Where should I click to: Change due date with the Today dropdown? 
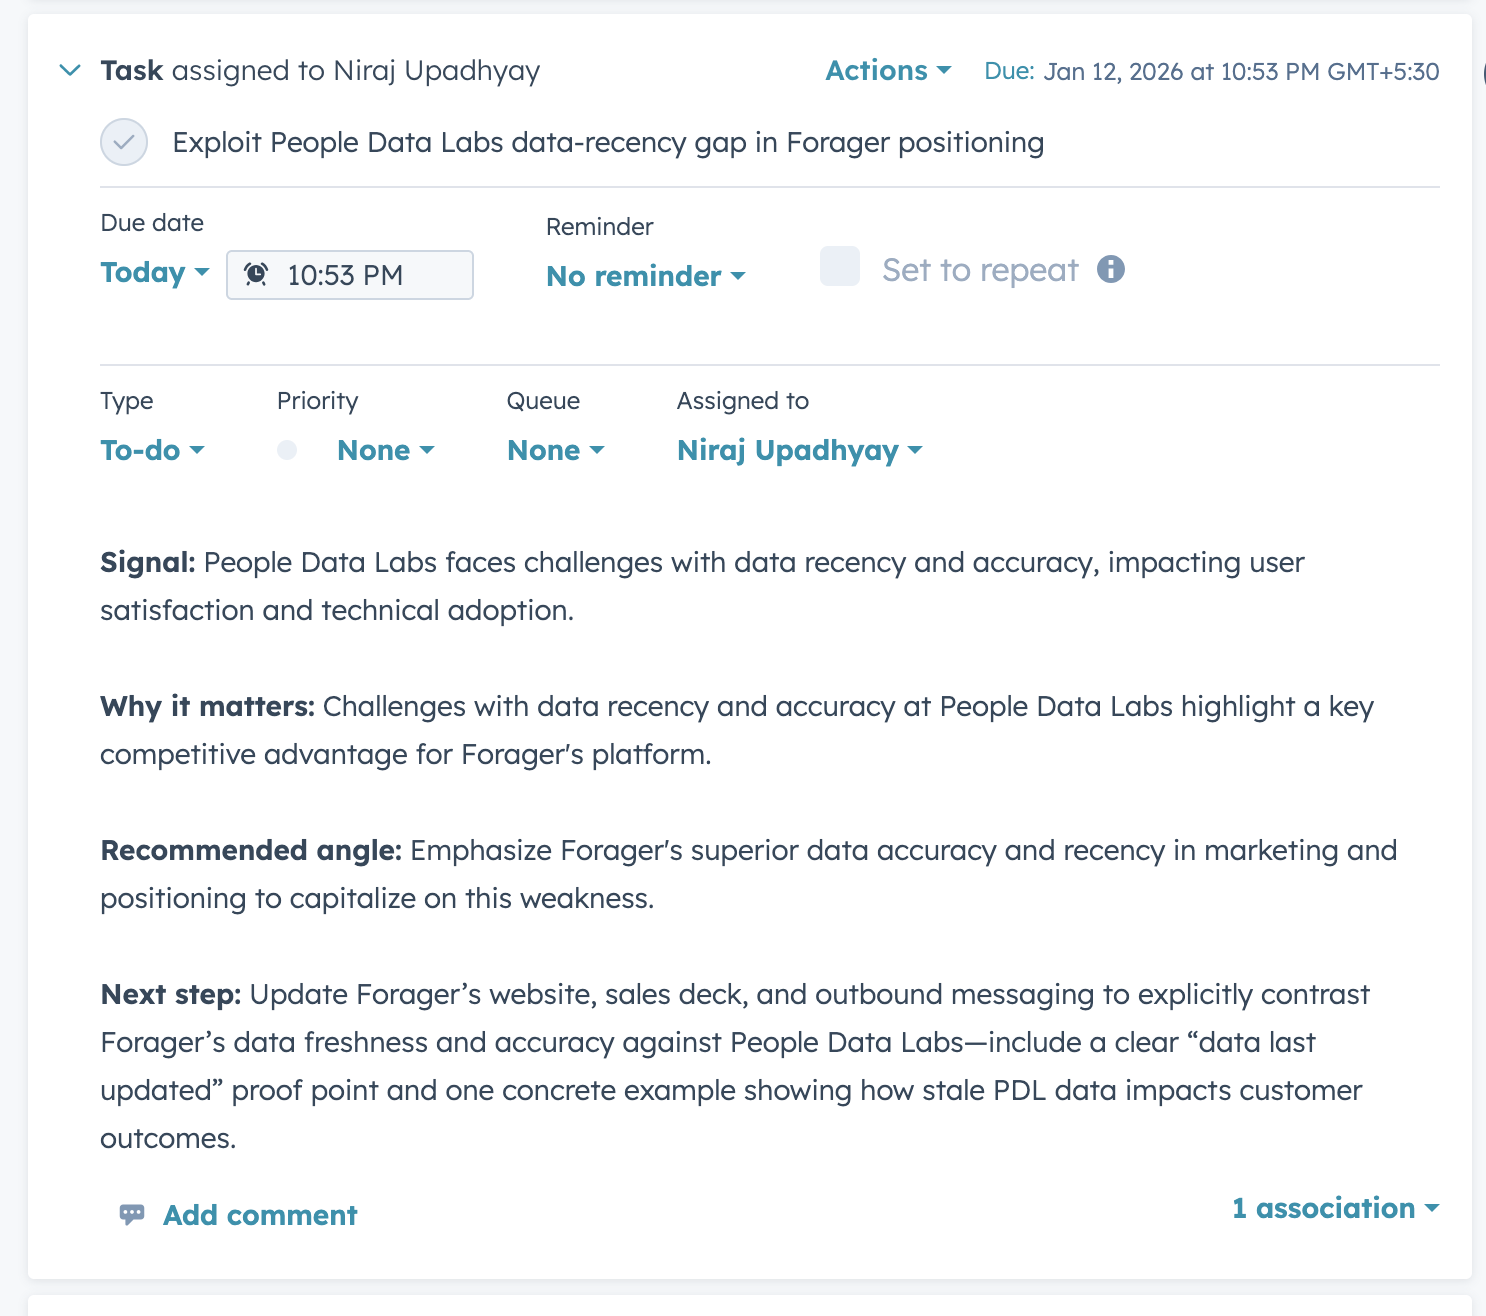pos(153,272)
